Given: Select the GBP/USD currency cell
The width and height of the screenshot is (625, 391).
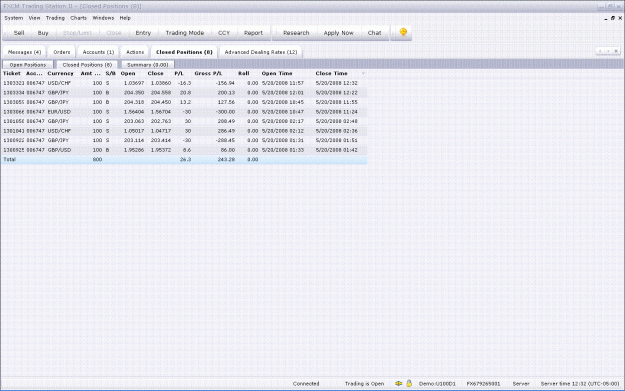Looking at the screenshot, I should [x=59, y=150].
